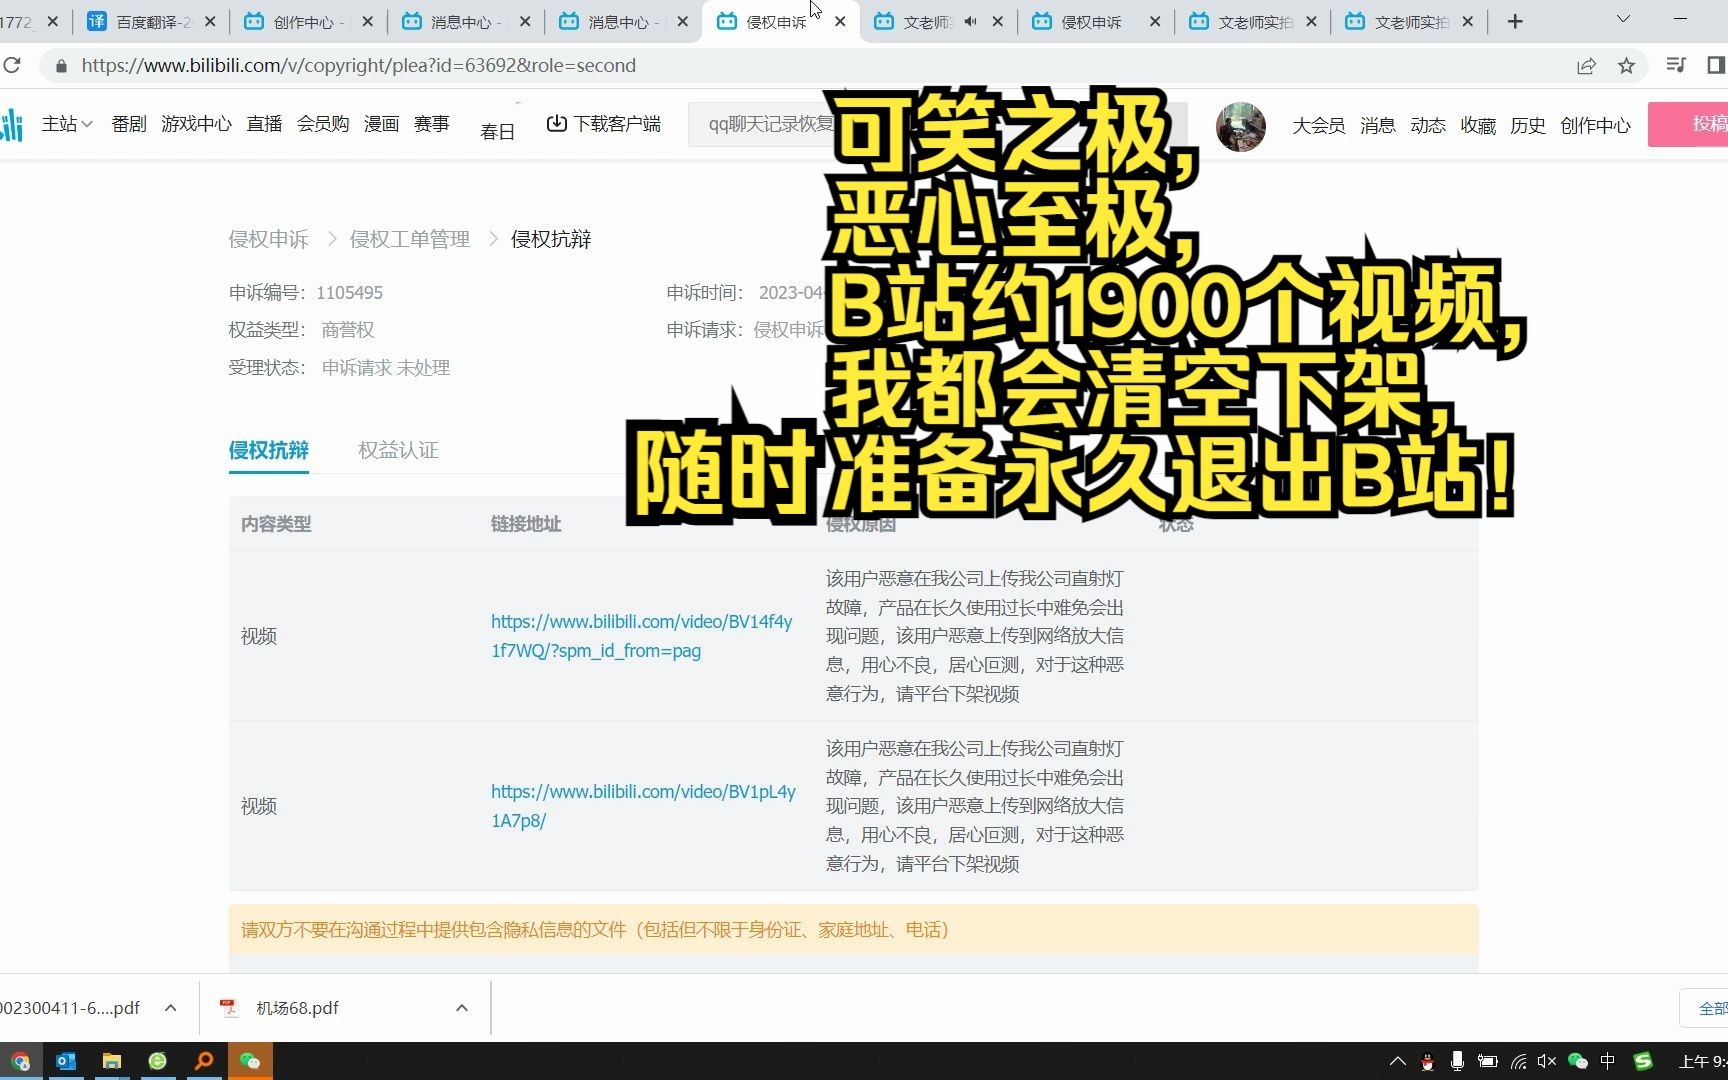
Task: Open new browser tab with plus icon
Action: 1515,21
